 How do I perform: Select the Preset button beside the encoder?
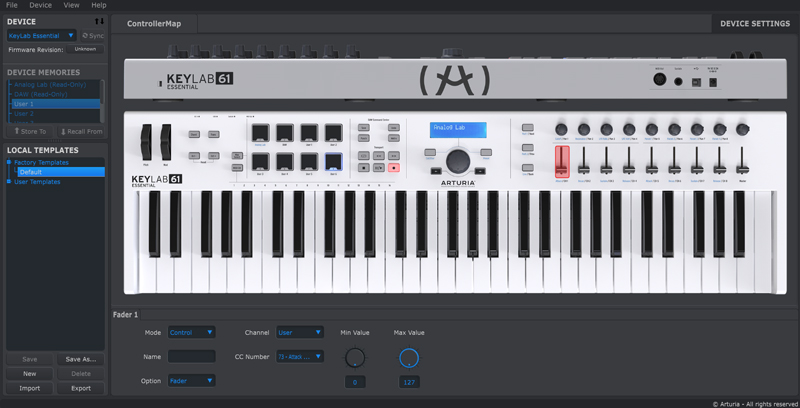[x=486, y=152]
